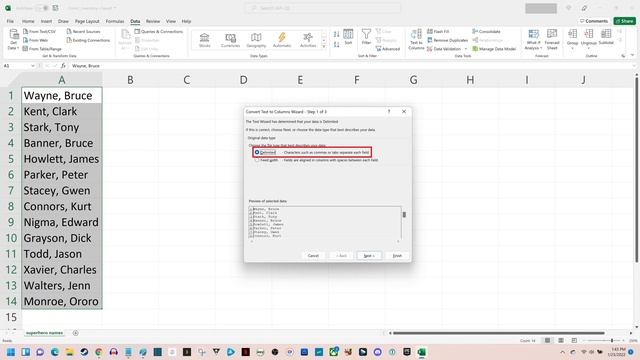Select the Delimited radio option
This screenshot has width=640, height=360.
click(257, 152)
